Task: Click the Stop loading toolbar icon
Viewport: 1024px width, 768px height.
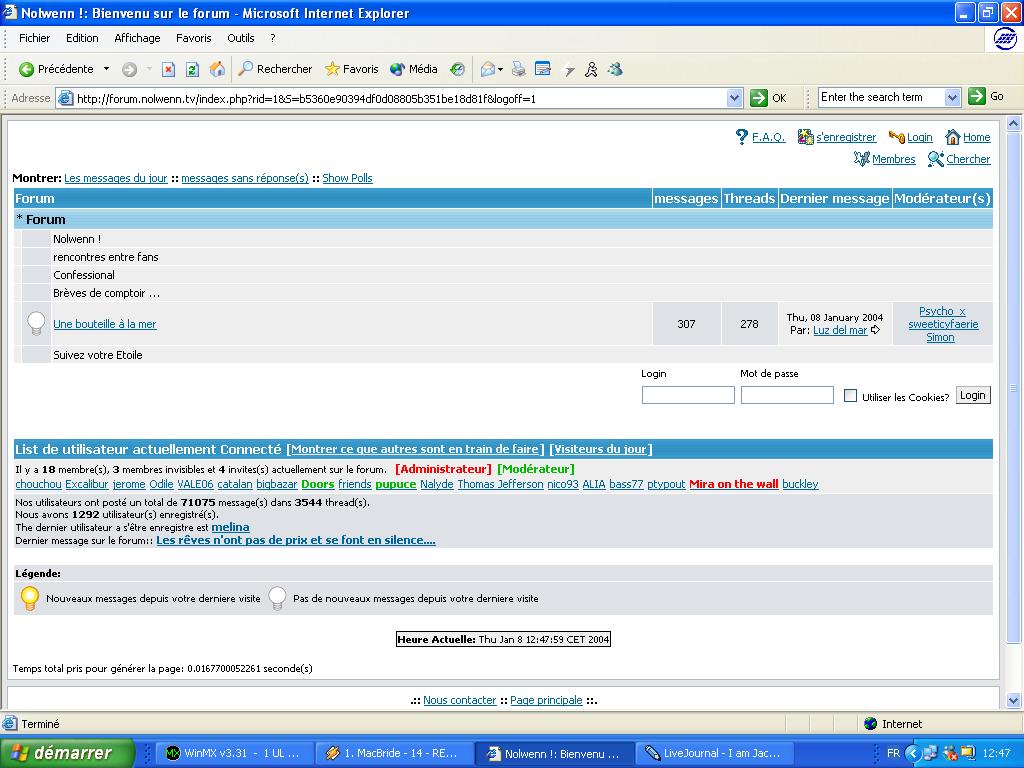Action: pyautogui.click(x=168, y=69)
